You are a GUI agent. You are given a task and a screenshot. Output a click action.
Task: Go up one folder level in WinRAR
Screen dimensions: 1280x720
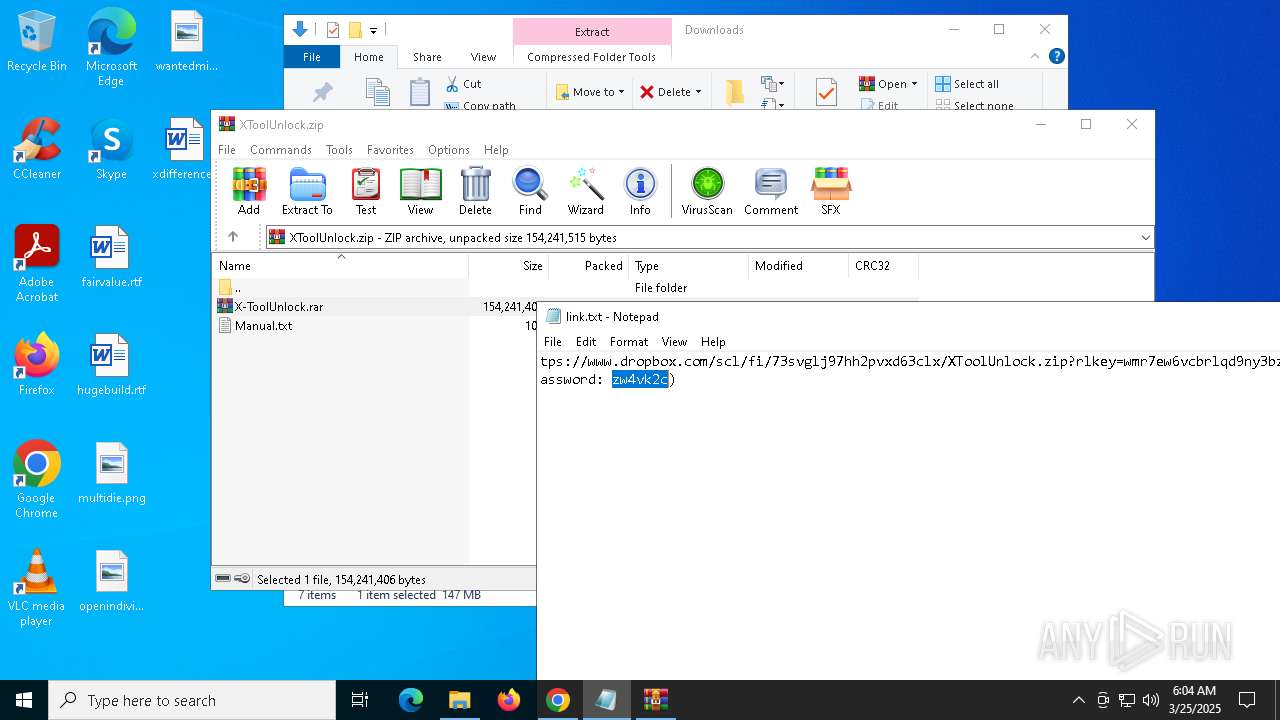[233, 237]
